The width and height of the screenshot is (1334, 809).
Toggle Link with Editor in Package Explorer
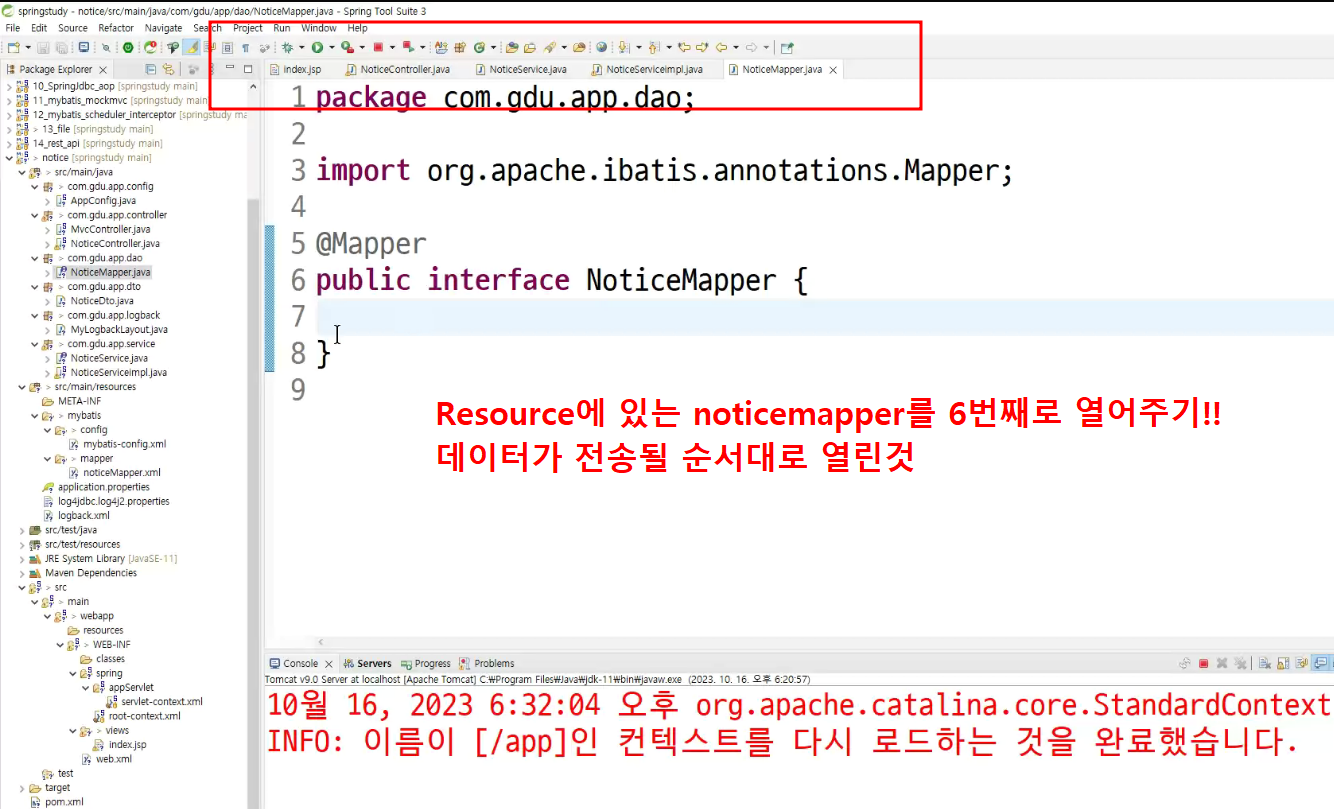tap(169, 69)
